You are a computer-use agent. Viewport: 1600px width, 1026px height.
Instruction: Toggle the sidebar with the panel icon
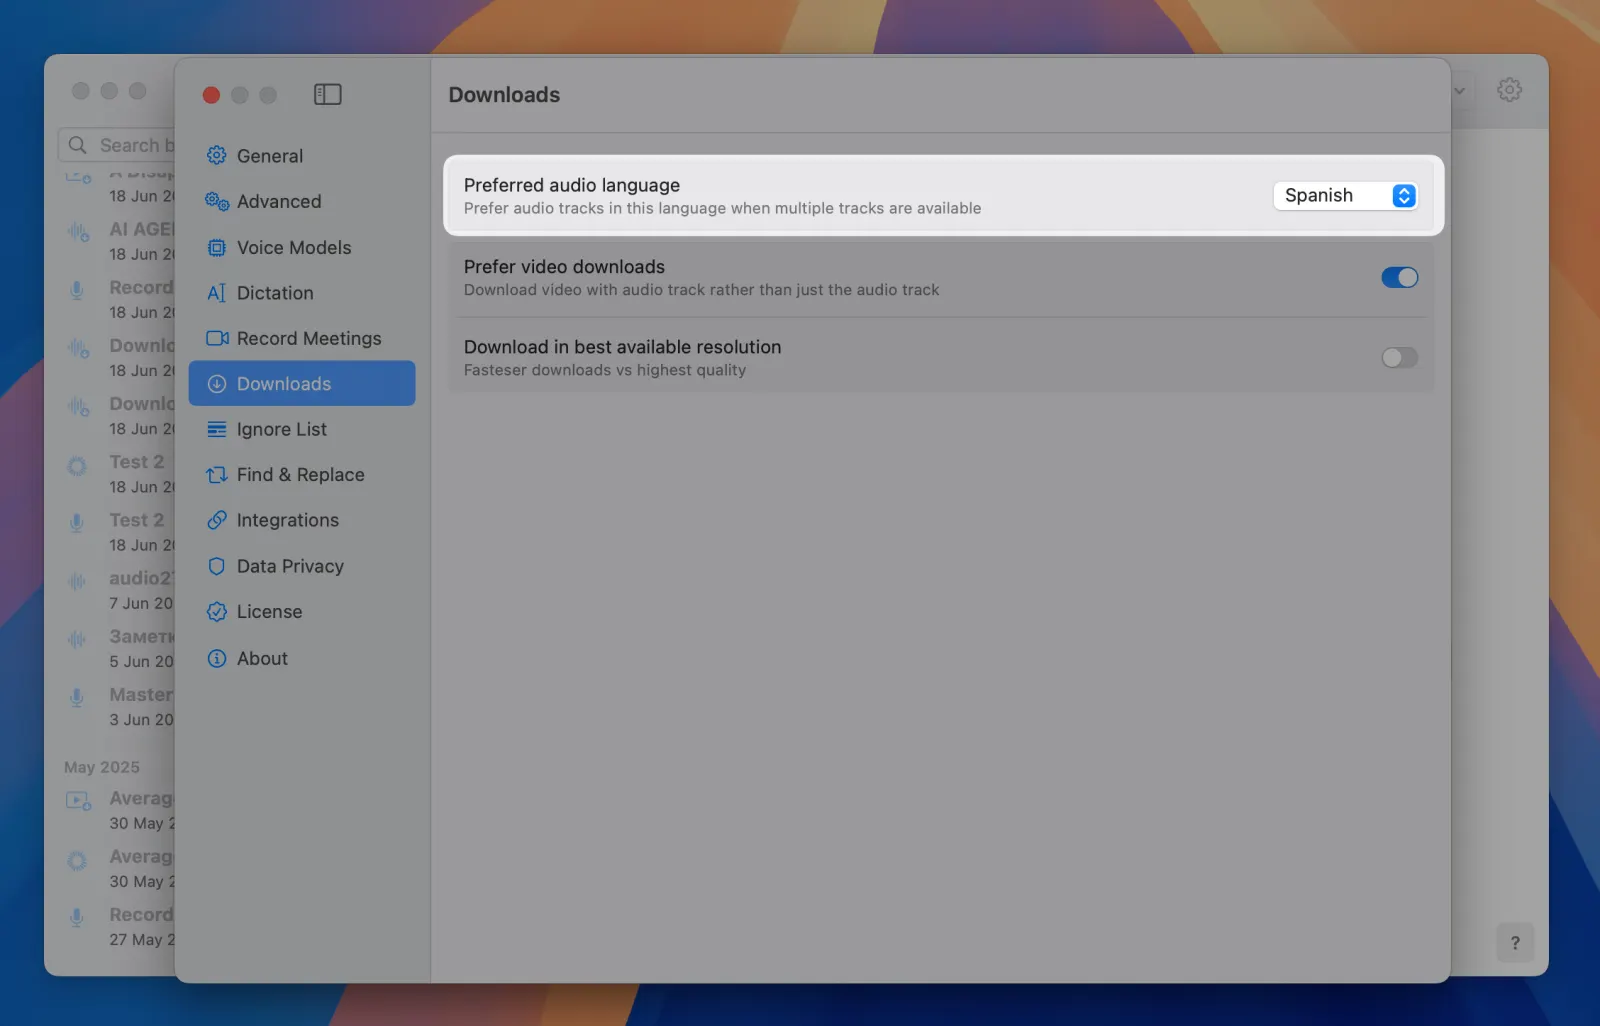(x=327, y=94)
